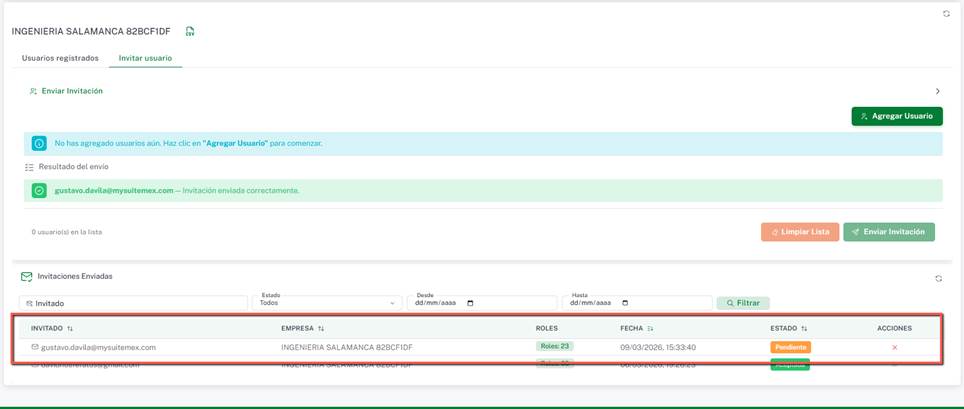Viewport: 964px width, 409px height.
Task: Apply filters with the Filtrar button
Action: click(742, 303)
